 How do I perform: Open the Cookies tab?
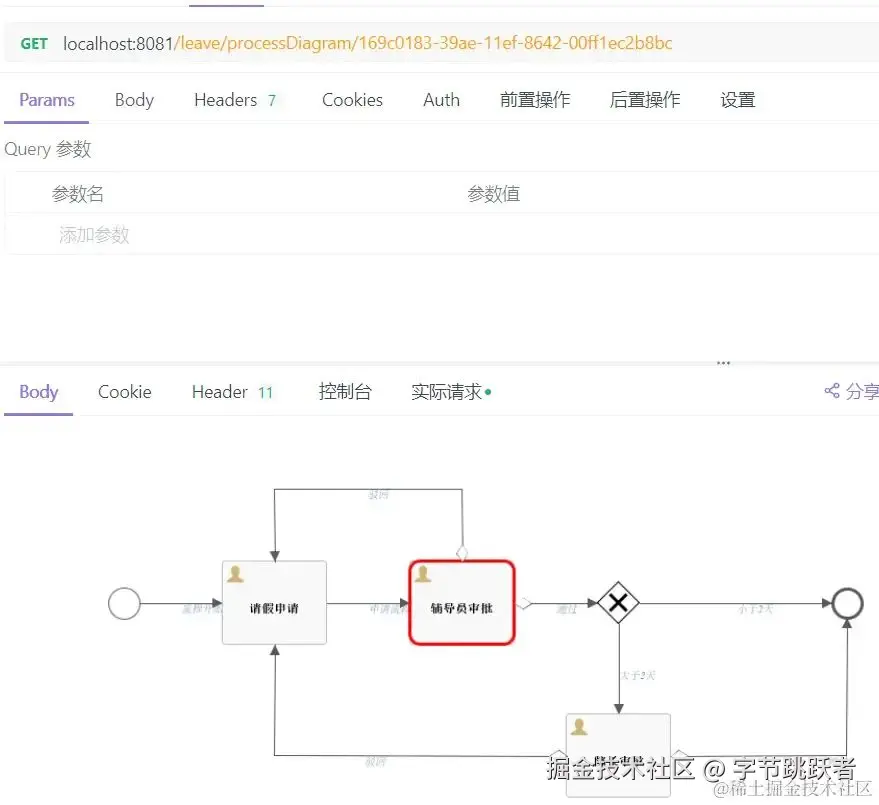coord(352,100)
